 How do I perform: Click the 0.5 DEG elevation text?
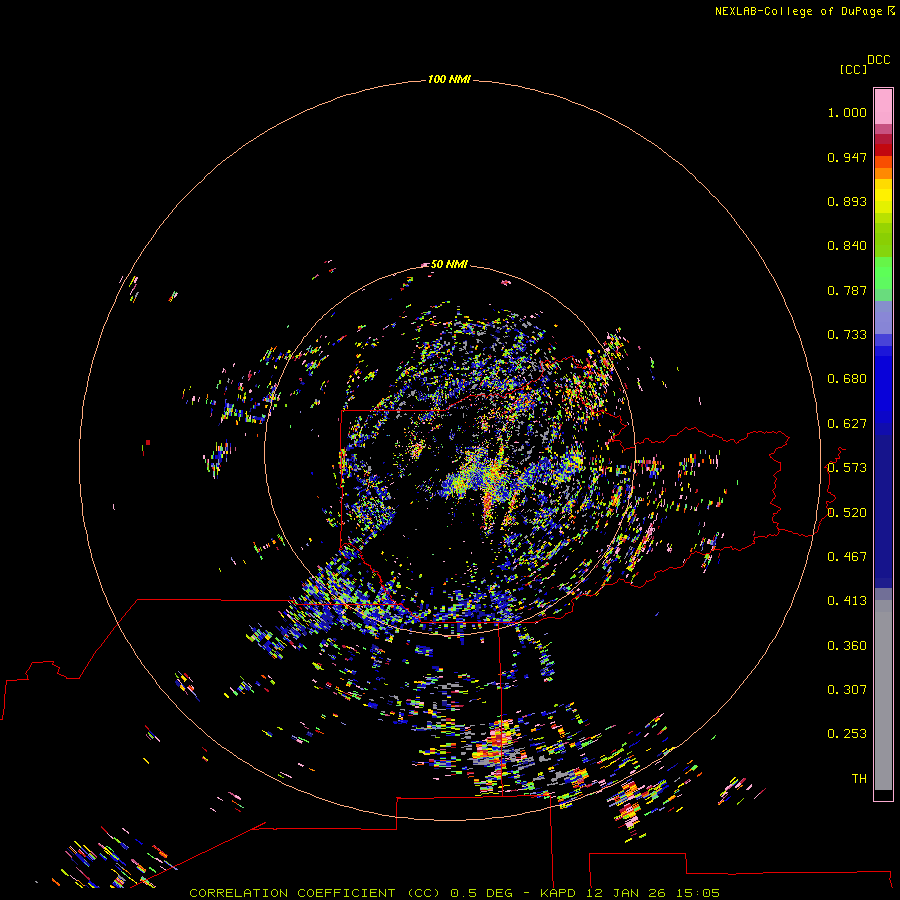click(480, 893)
